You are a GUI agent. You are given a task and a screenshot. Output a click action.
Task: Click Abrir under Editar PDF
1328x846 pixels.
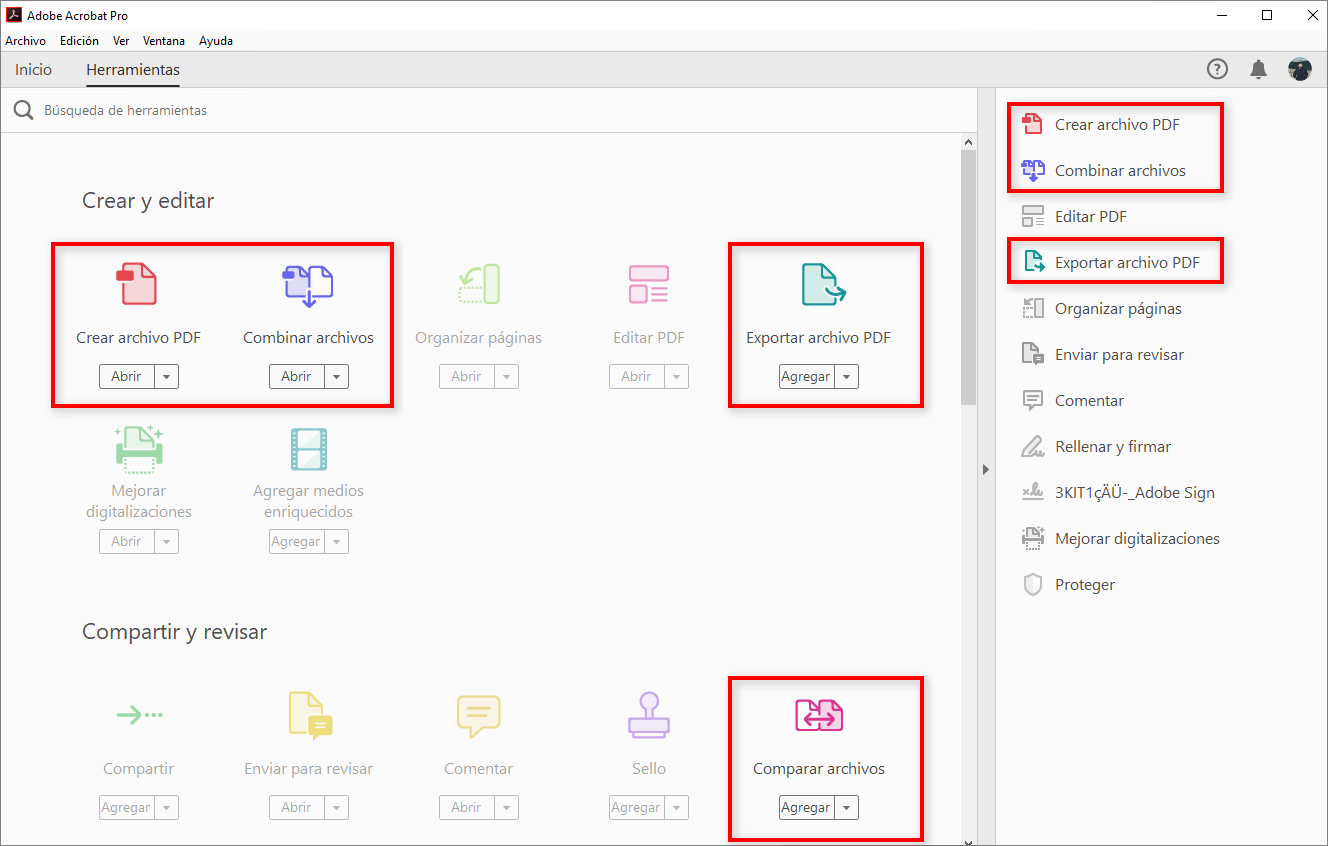pyautogui.click(x=636, y=377)
